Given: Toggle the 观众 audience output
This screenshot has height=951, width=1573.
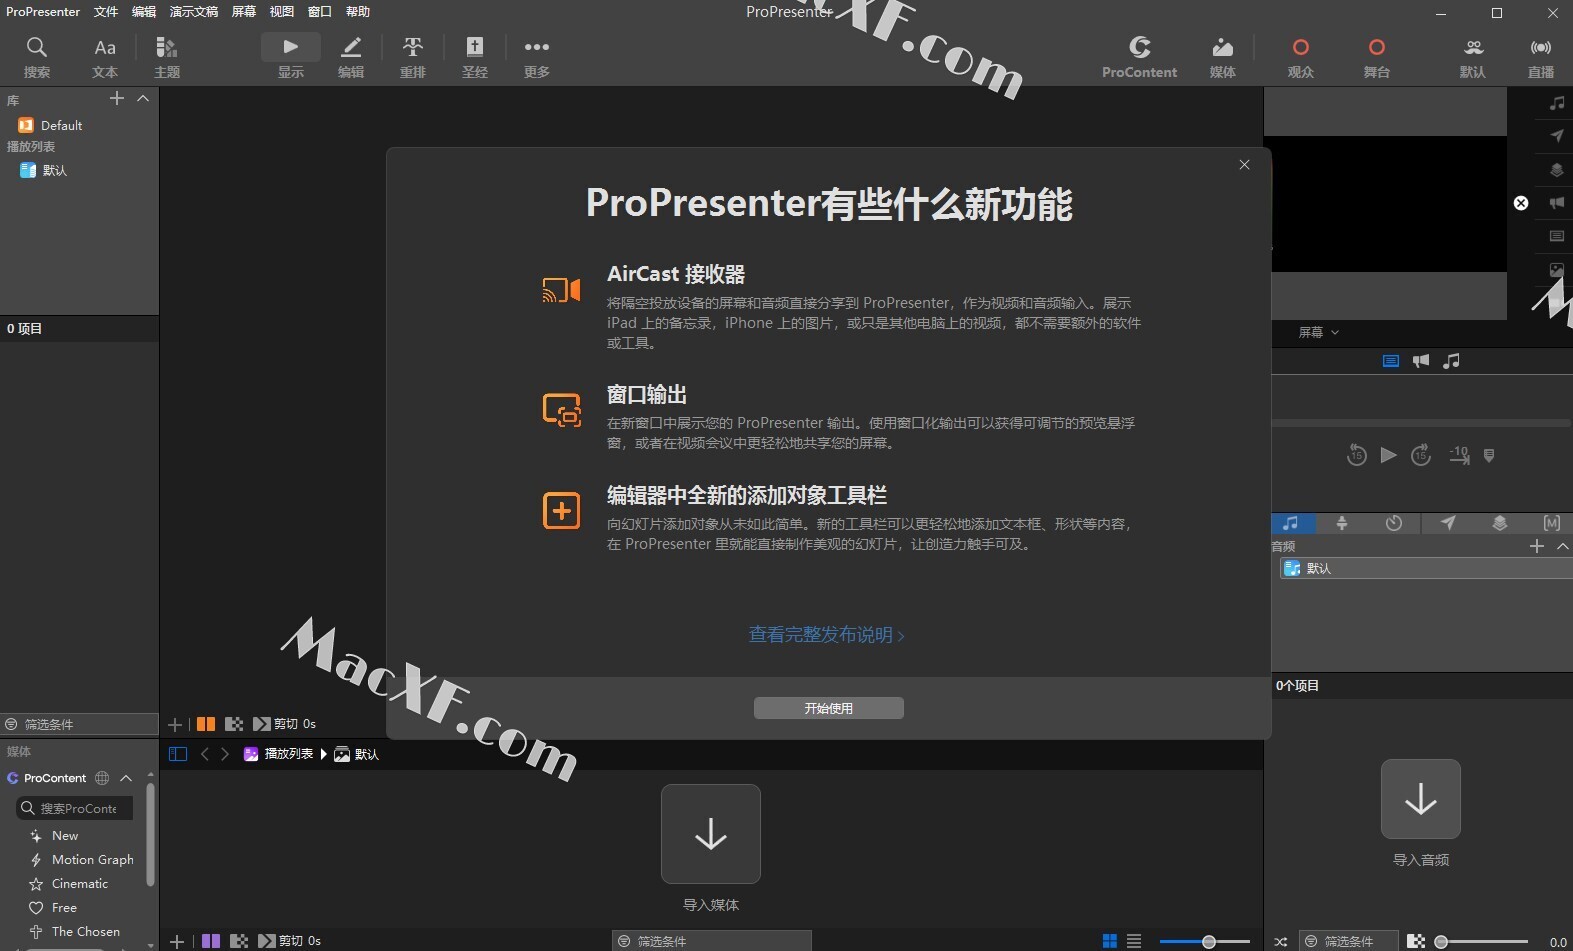Looking at the screenshot, I should tap(1301, 57).
